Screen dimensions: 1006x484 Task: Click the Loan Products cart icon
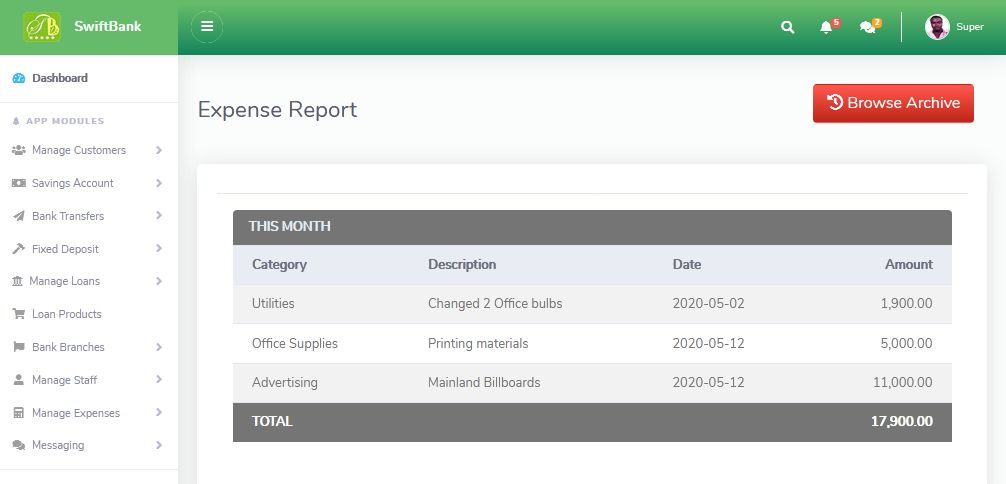point(19,314)
